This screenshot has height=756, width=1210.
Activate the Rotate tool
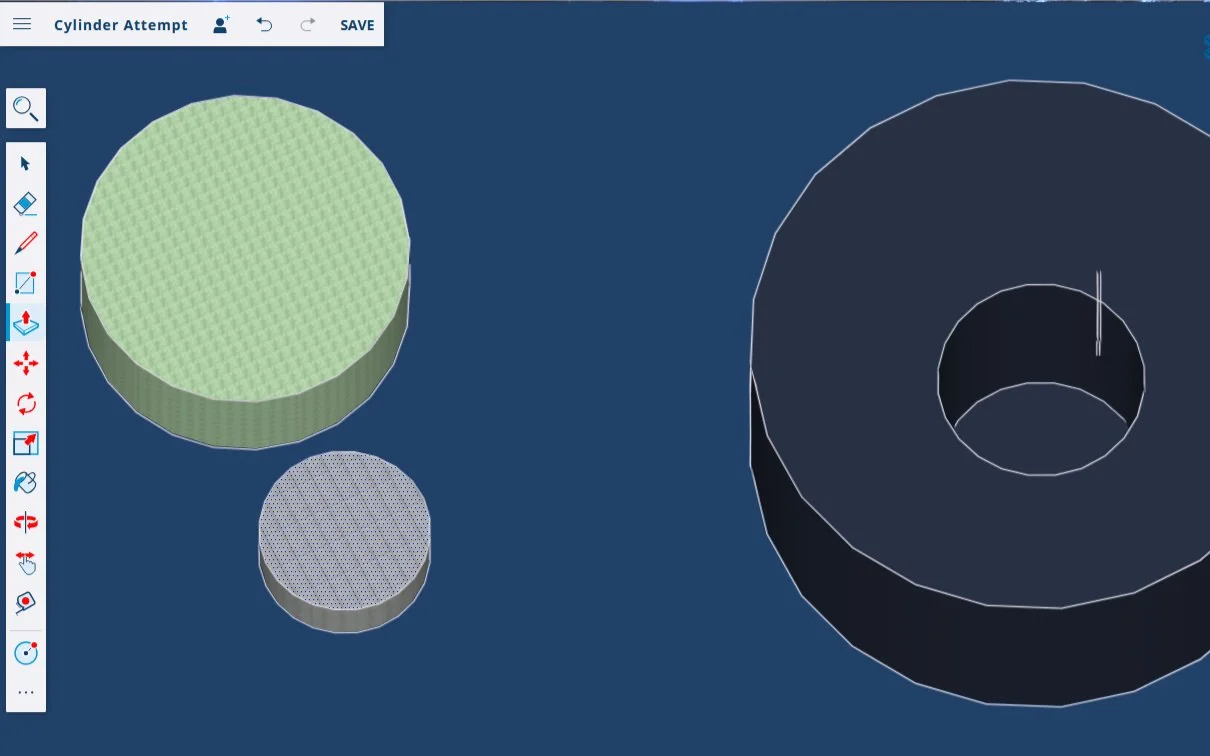26,403
